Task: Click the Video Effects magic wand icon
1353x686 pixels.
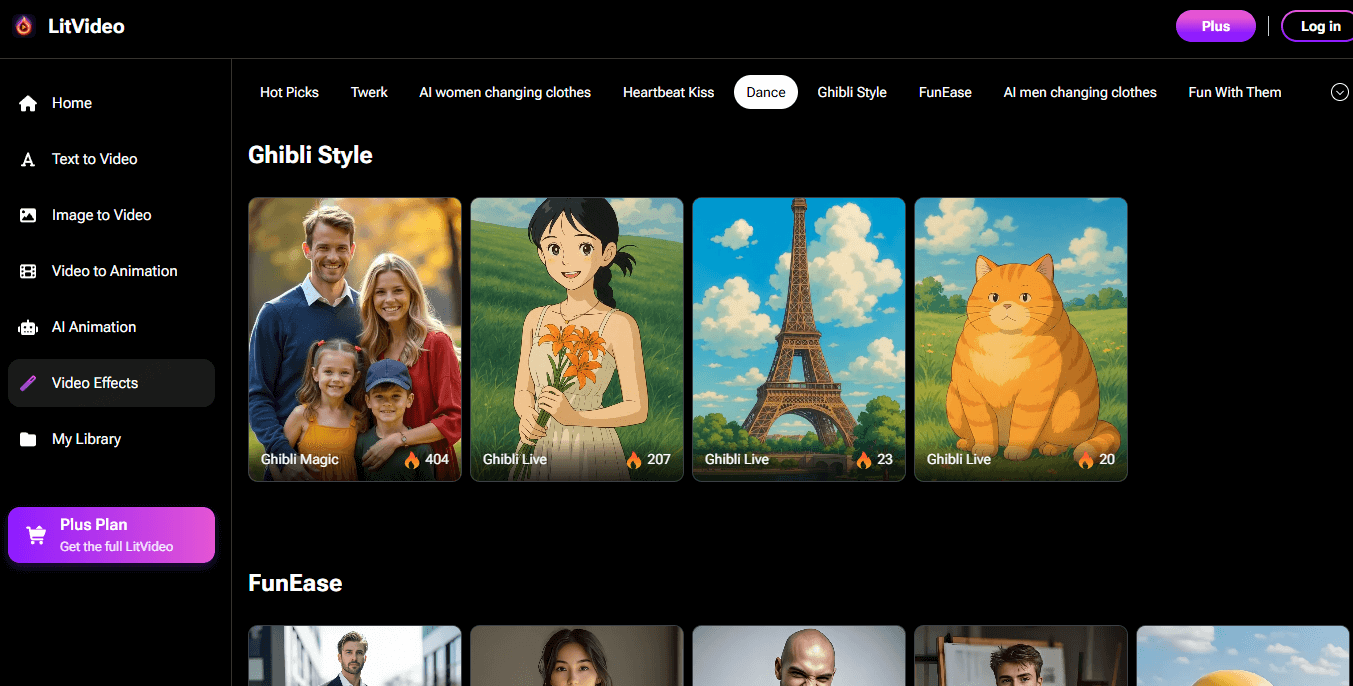Action: point(28,383)
